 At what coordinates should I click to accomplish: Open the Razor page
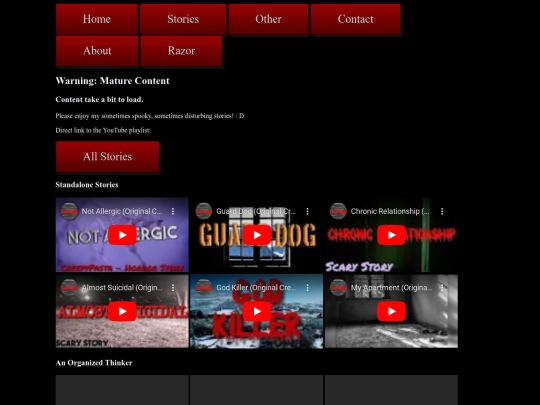181,51
